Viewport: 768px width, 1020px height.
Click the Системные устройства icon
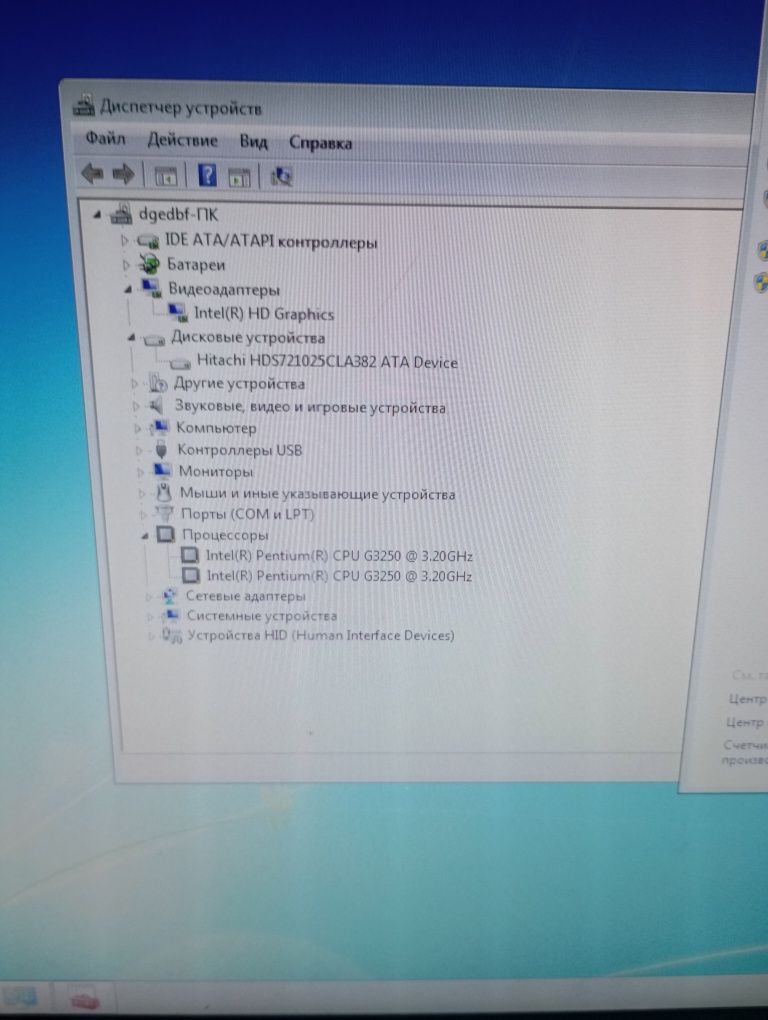[x=172, y=615]
